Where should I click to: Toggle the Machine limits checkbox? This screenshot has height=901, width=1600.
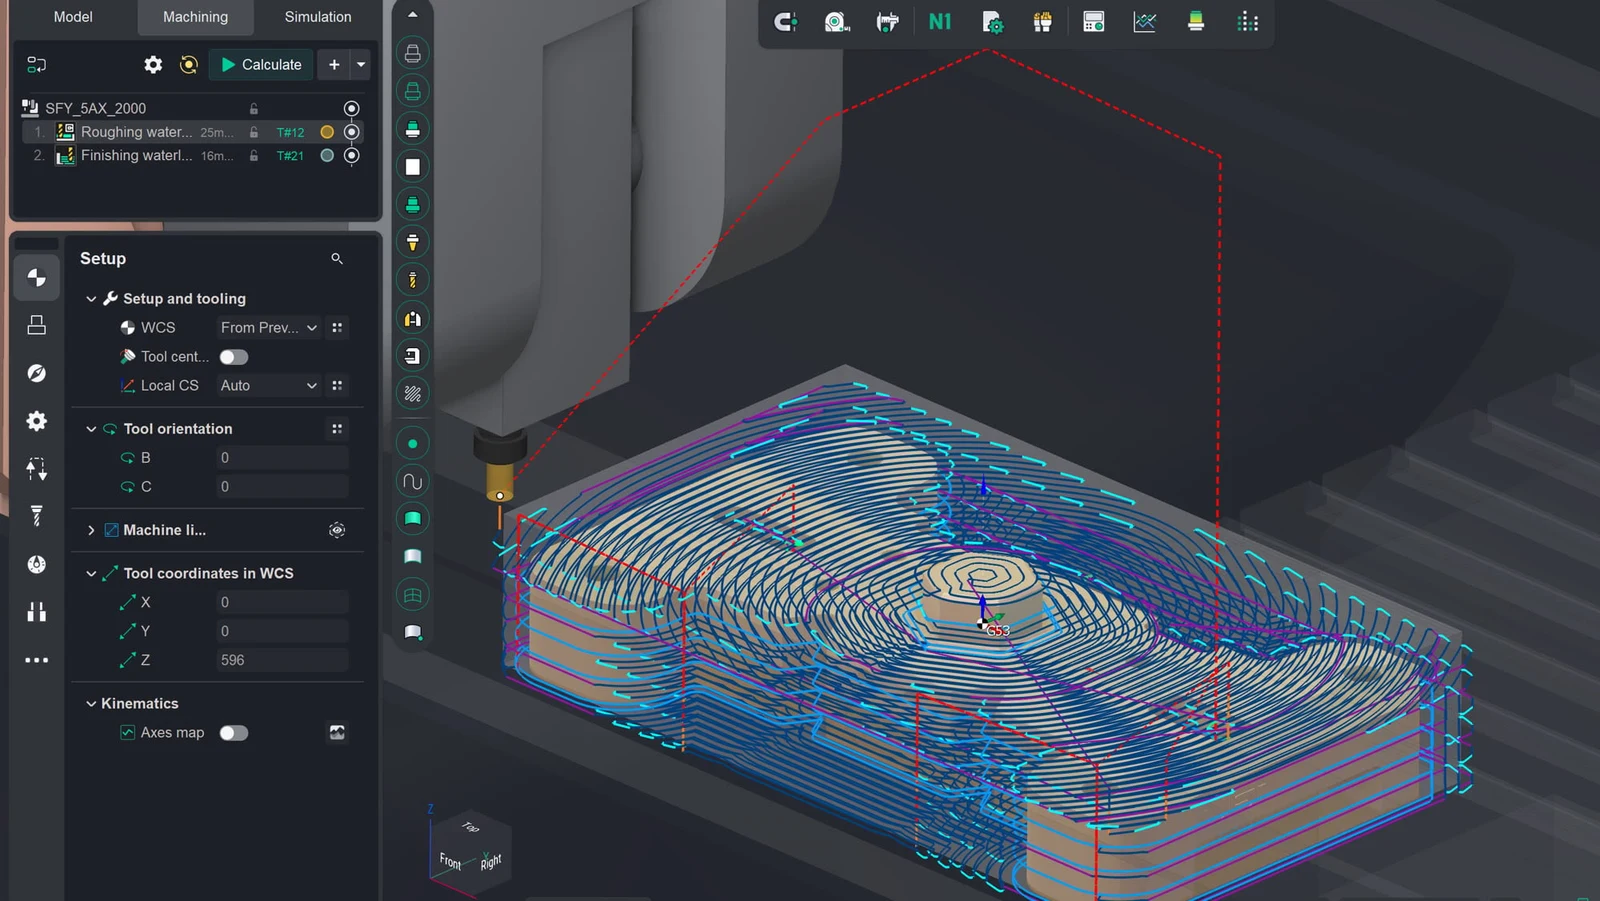click(112, 530)
